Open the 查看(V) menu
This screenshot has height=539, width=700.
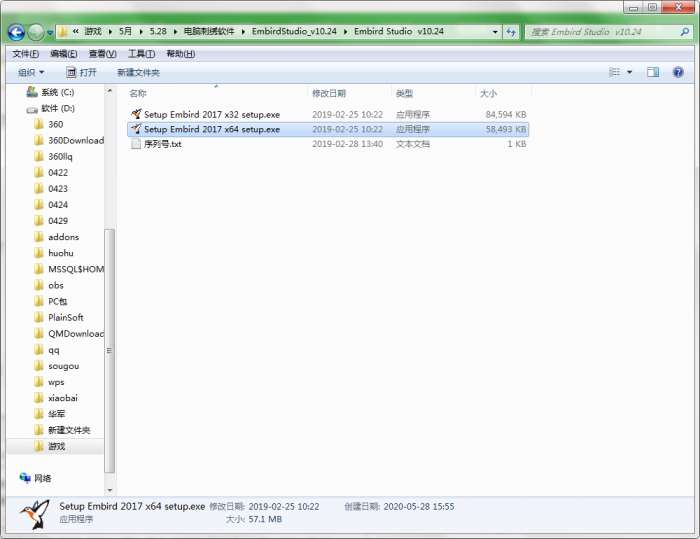pos(102,54)
